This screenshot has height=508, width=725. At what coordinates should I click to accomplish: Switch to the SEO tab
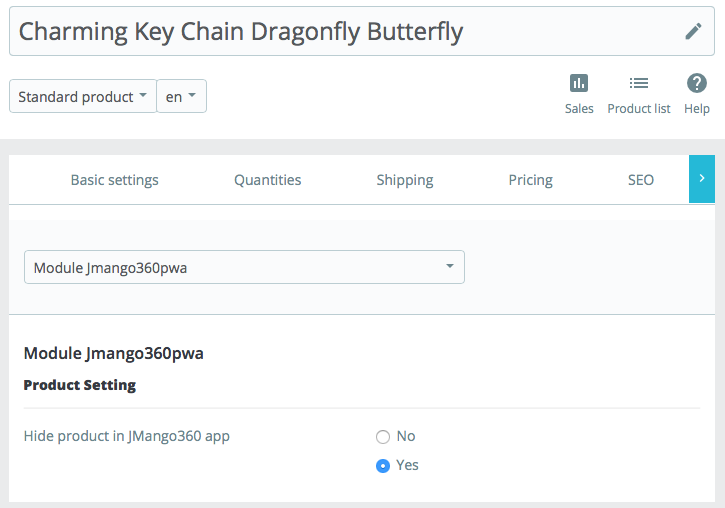(641, 180)
